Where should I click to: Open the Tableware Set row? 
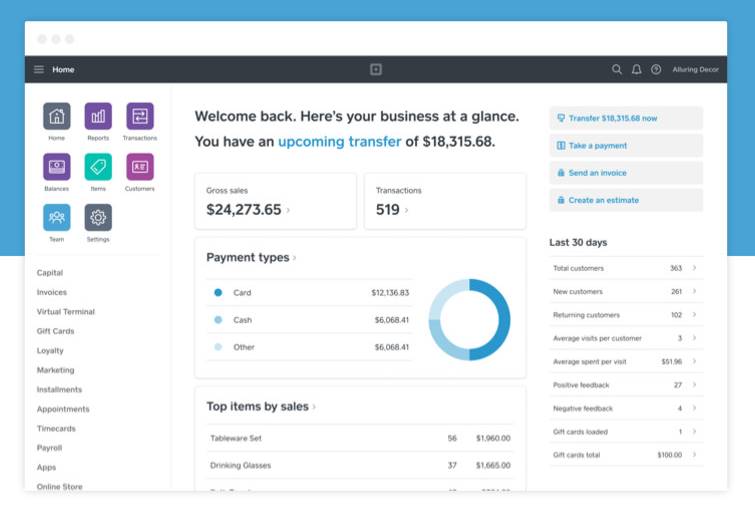[360, 438]
